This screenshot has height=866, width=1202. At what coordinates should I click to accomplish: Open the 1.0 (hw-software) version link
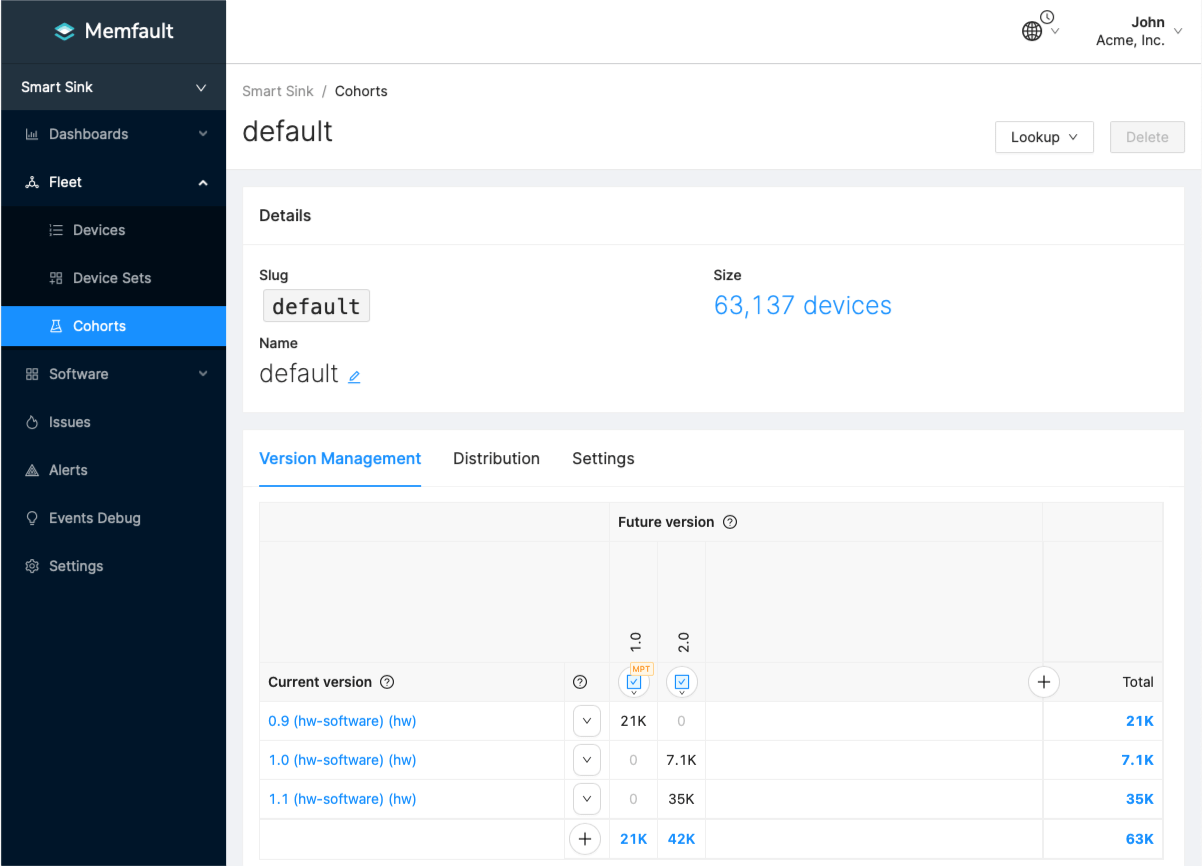coord(342,760)
